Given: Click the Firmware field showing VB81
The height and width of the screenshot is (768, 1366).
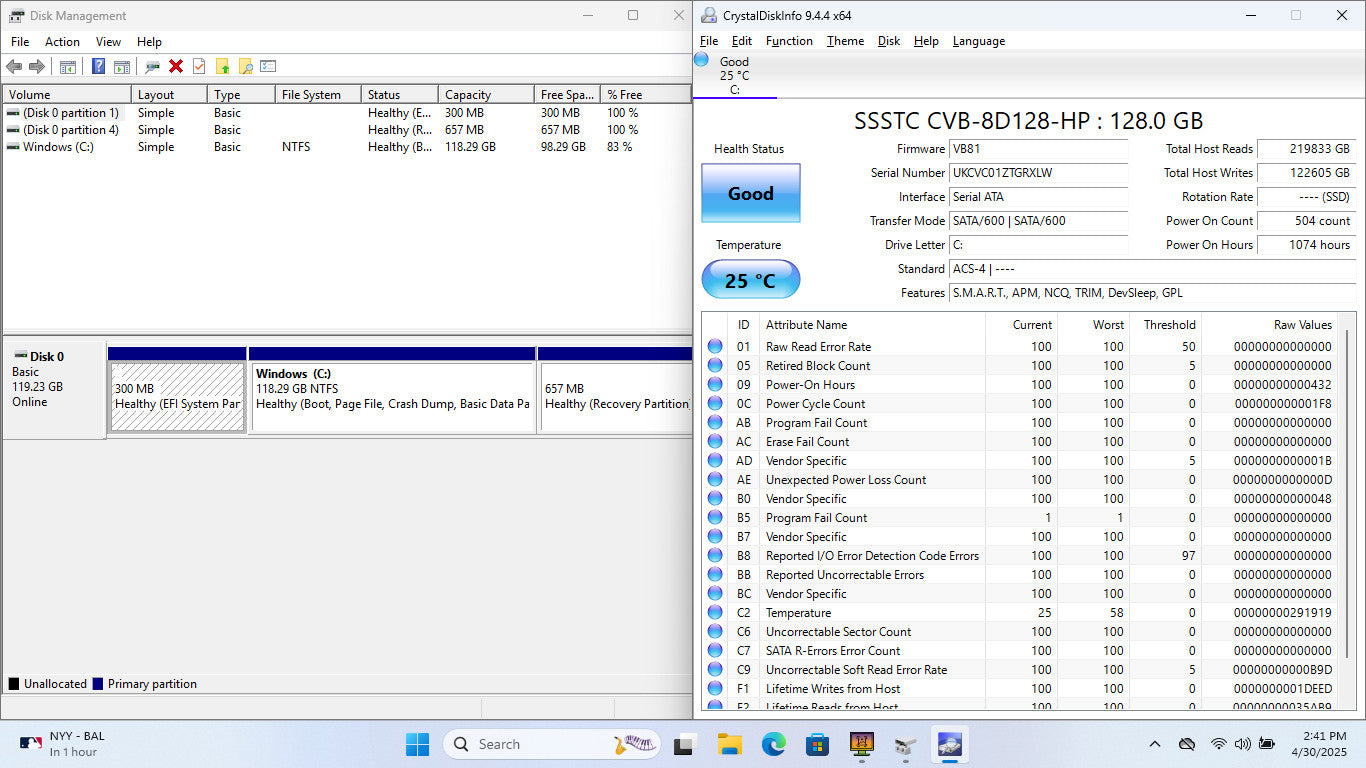Looking at the screenshot, I should [x=1038, y=149].
